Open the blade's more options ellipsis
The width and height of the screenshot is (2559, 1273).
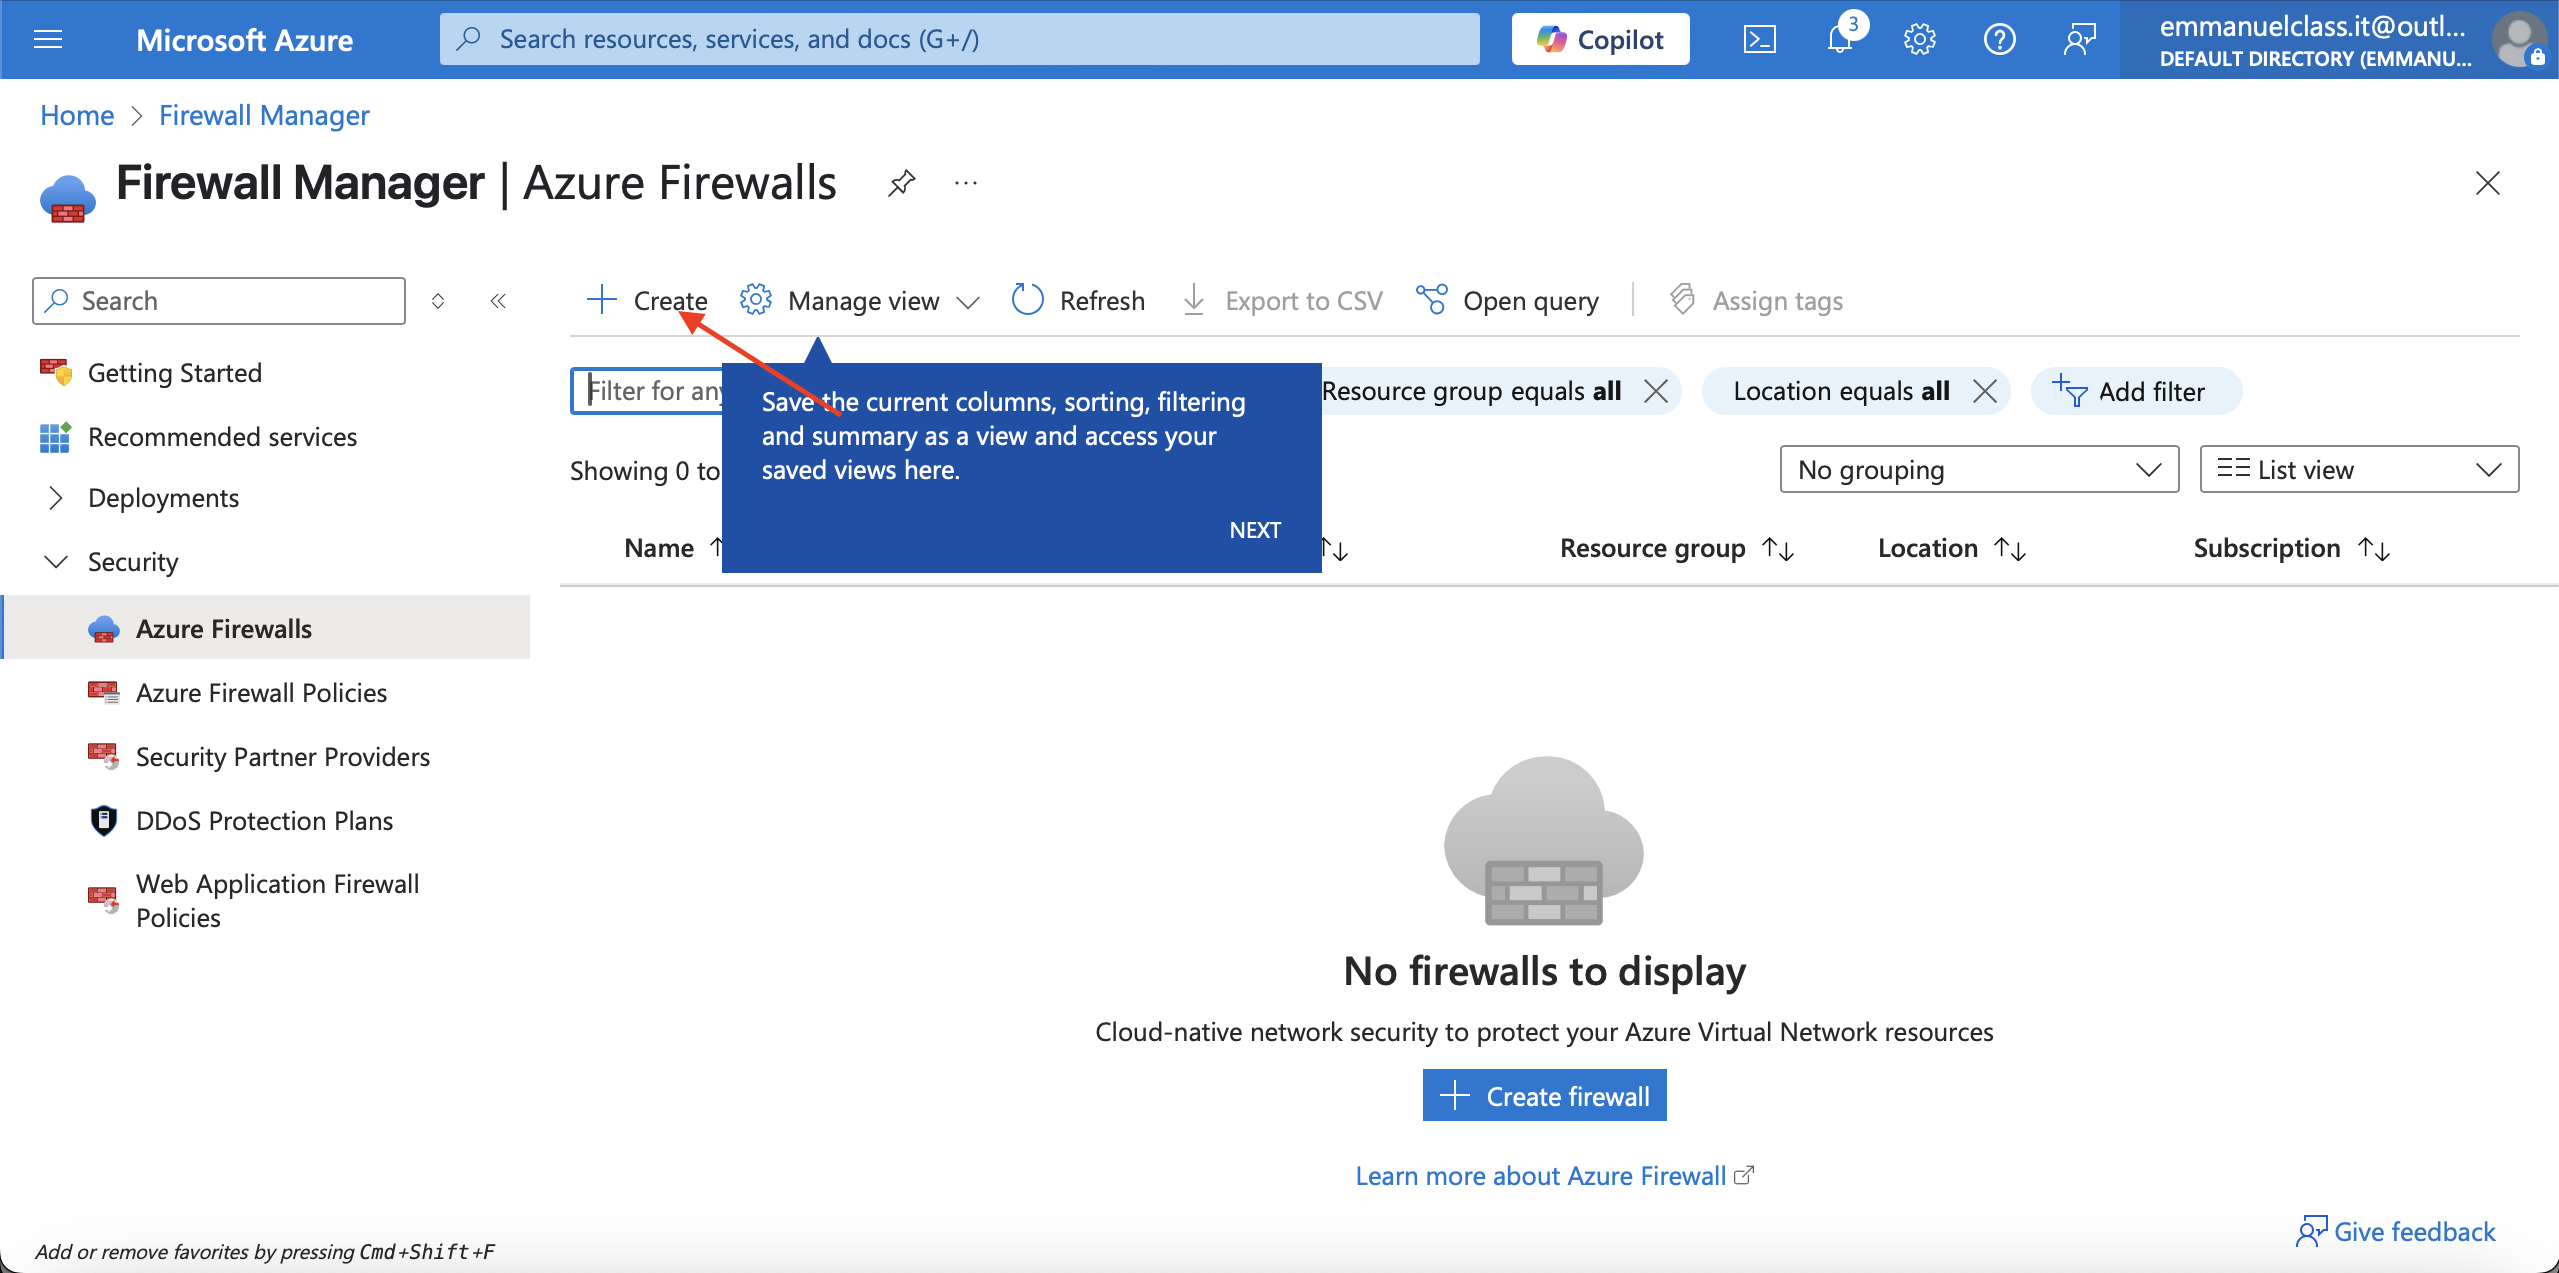pos(965,183)
